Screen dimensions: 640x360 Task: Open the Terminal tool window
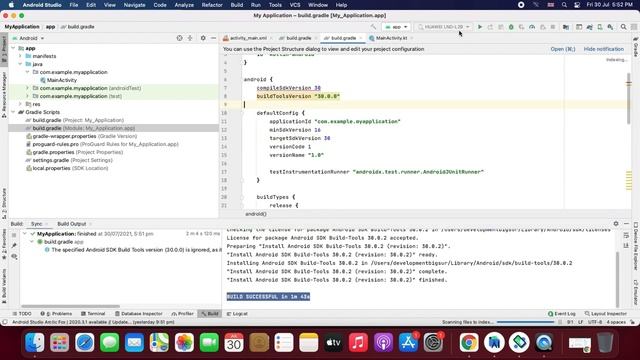coord(93,313)
